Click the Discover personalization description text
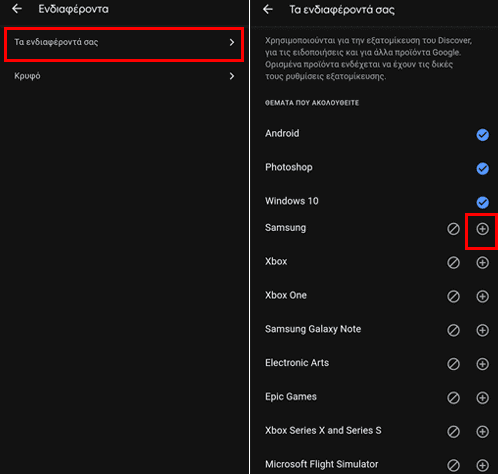This screenshot has height=474, width=498. pos(368,58)
